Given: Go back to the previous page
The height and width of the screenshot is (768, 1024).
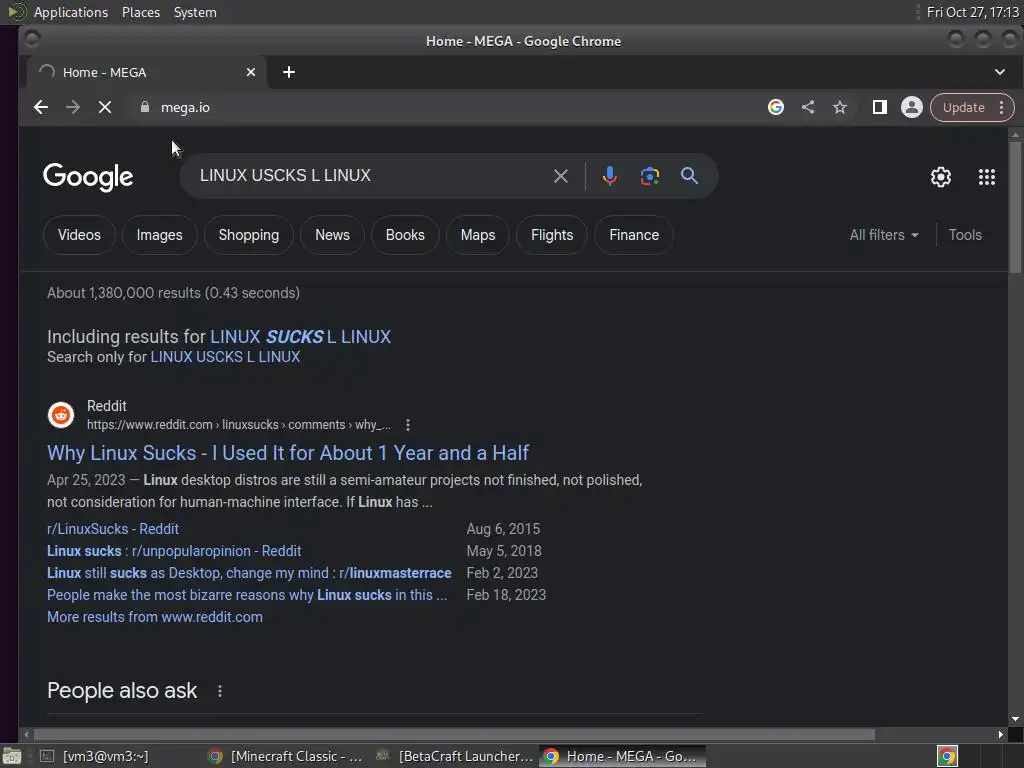Looking at the screenshot, I should (41, 107).
